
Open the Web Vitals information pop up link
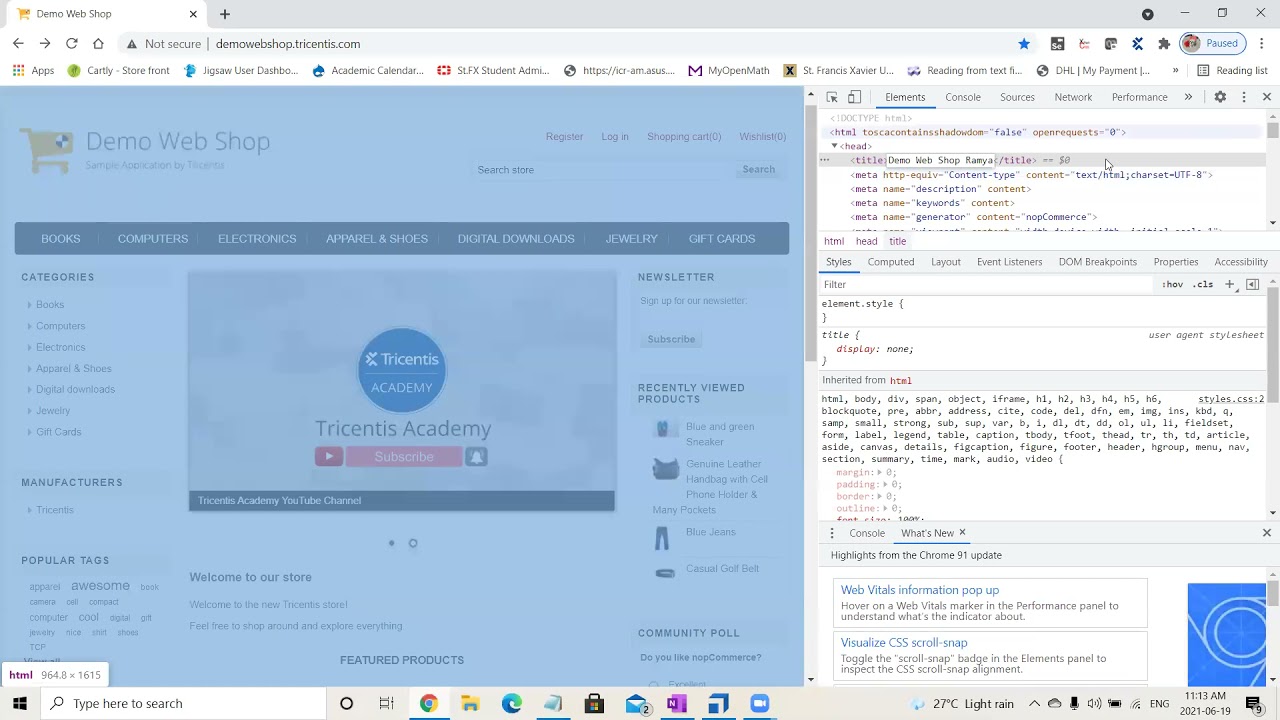coord(920,590)
